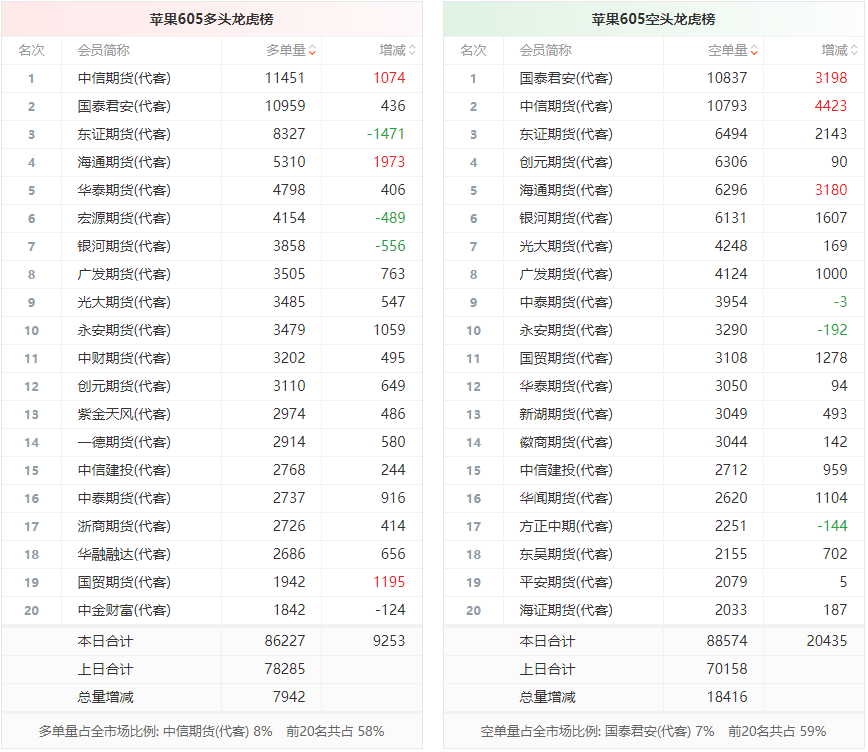Viewport: 868px width, 752px height.
Task: Select 平安期货(代客) row
Action: pyautogui.click(x=654, y=582)
